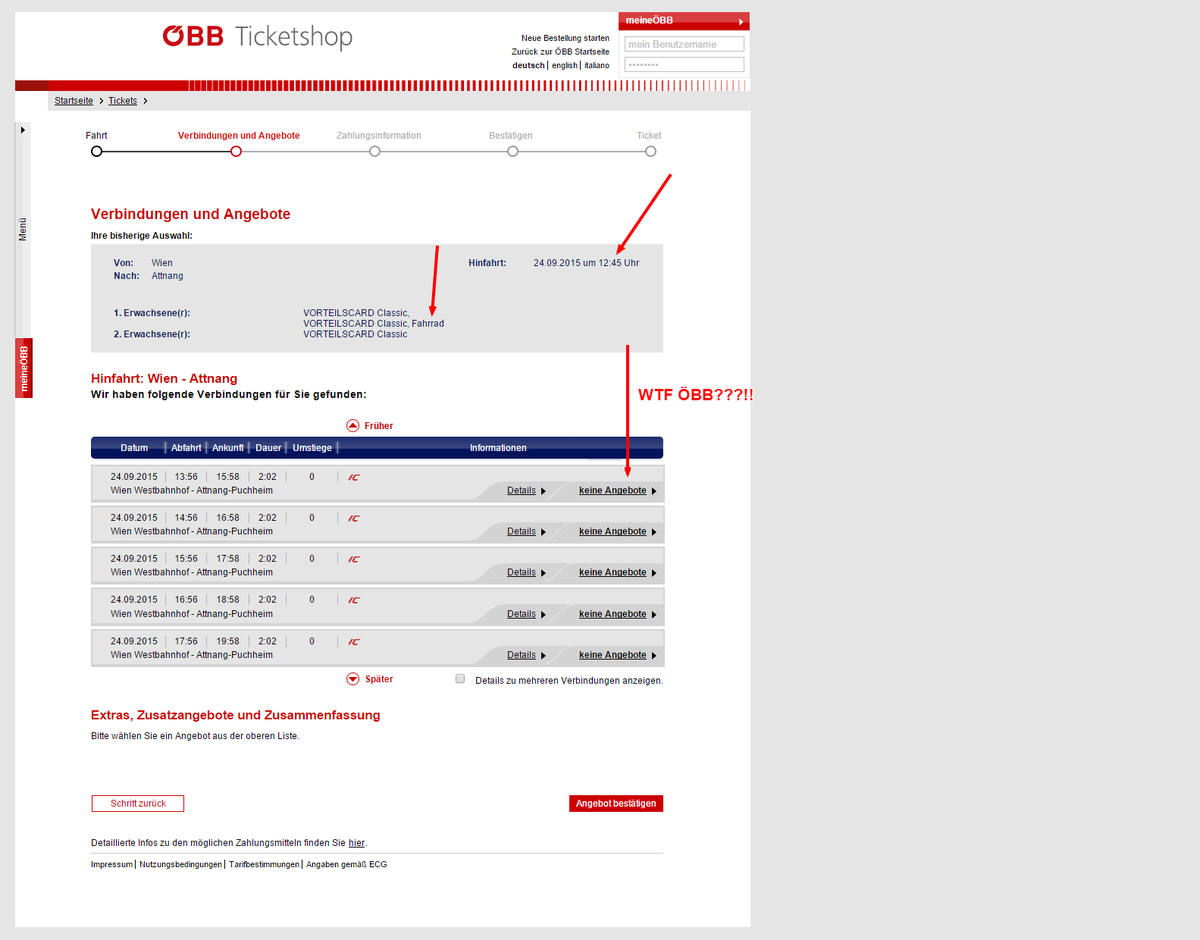Open the Tarifbestimmungen footer link
The width and height of the screenshot is (1200, 940).
tap(264, 864)
